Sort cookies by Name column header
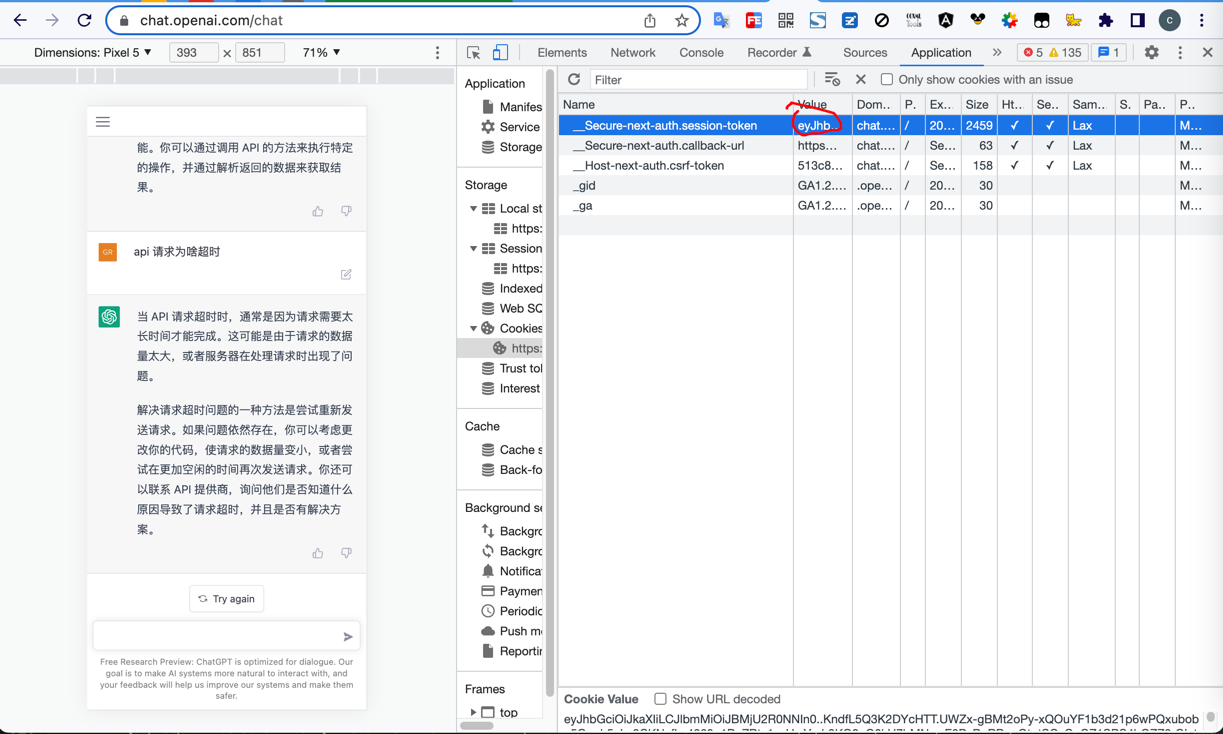The height and width of the screenshot is (734, 1223). [x=675, y=104]
